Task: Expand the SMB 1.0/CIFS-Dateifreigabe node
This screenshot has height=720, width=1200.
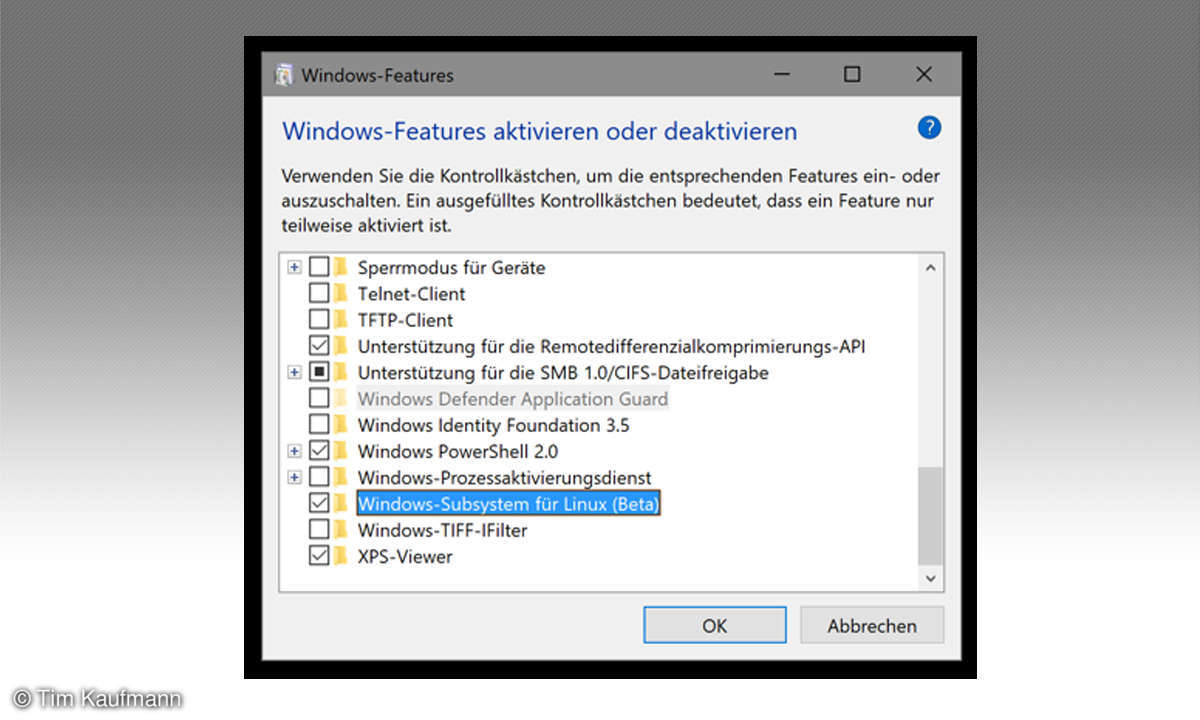Action: [x=294, y=372]
